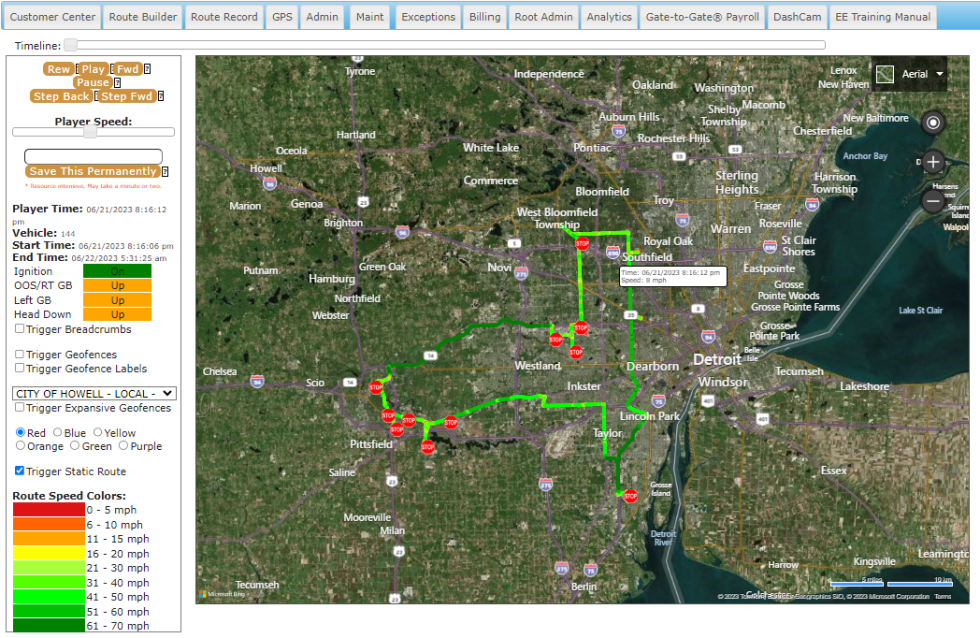Image resolution: width=980 pixels, height=638 pixels.
Task: Advance playback with the Step Fwd control
Action: pos(128,95)
